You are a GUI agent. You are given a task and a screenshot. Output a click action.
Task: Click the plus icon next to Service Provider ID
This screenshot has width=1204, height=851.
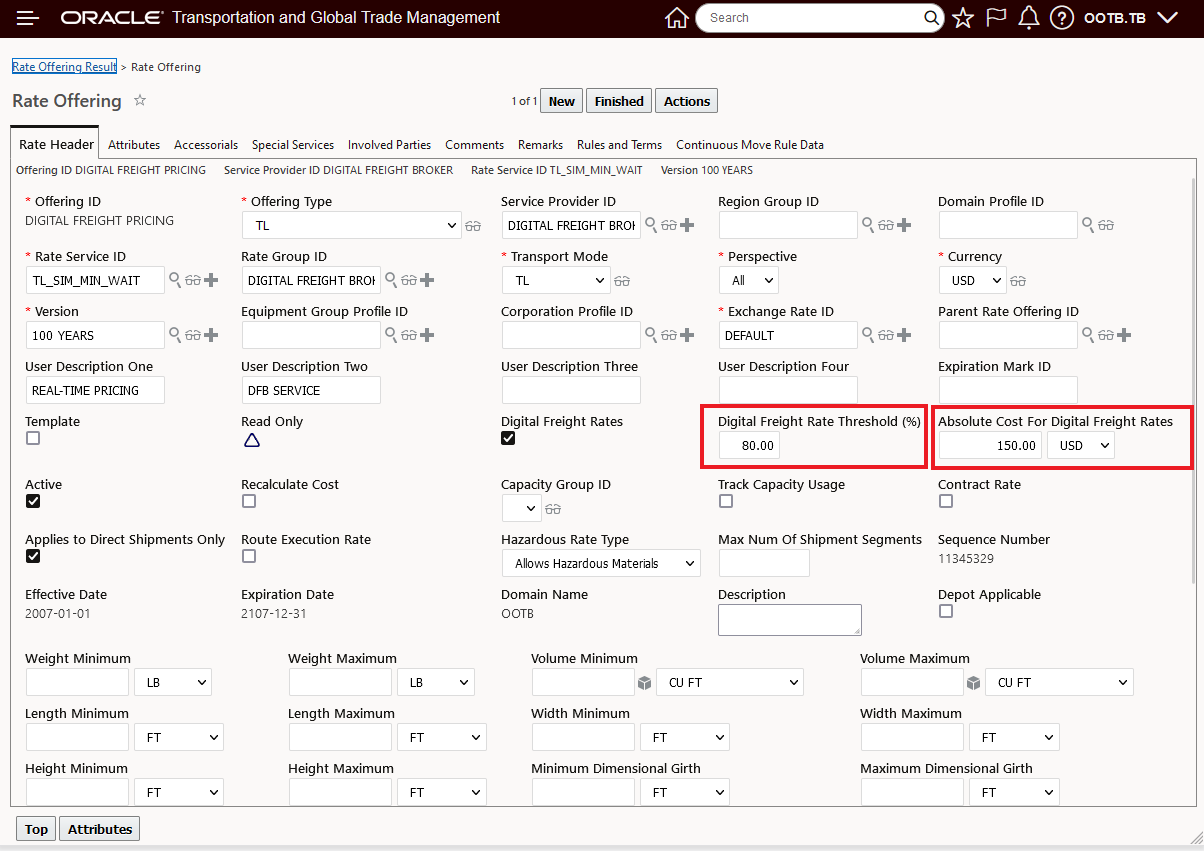tap(687, 225)
